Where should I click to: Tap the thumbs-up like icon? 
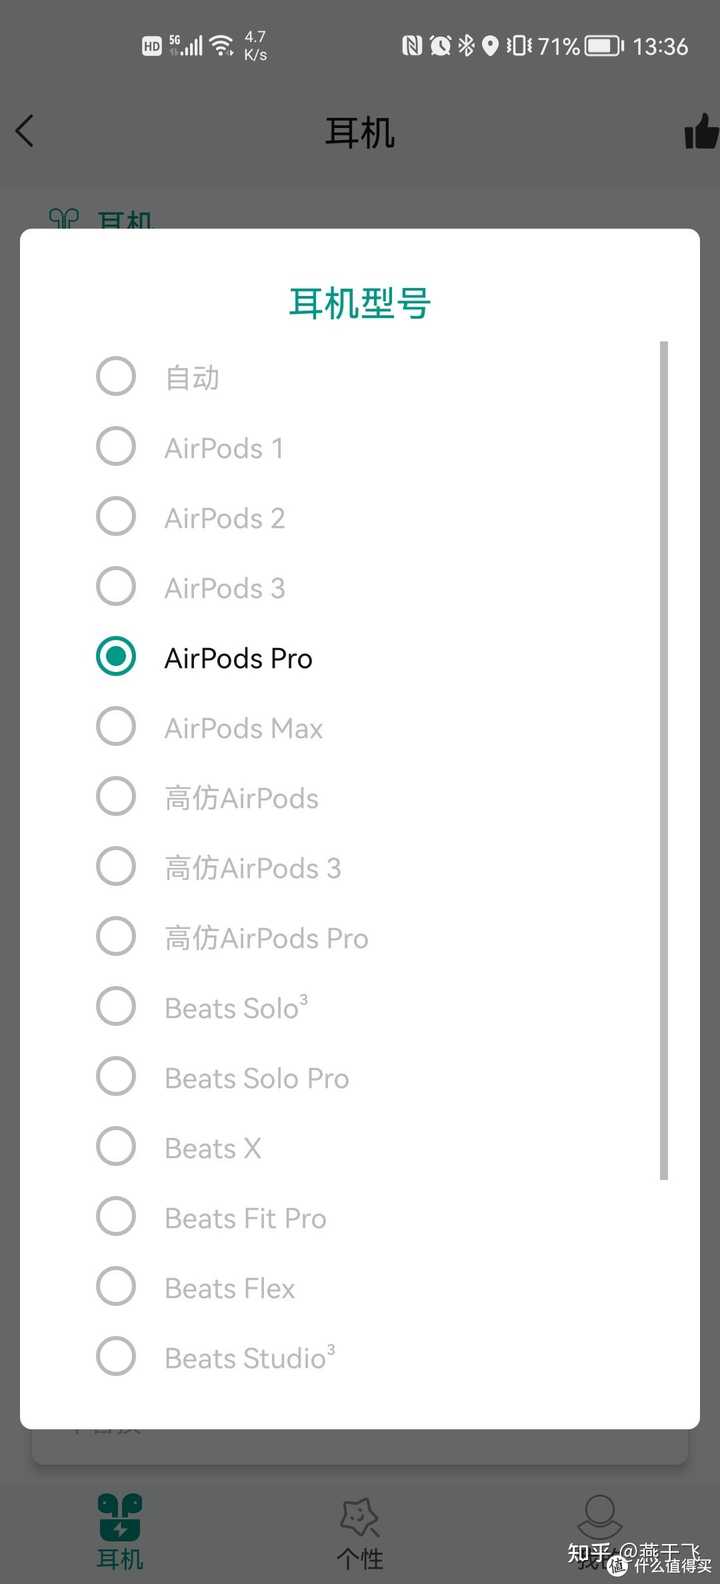pyautogui.click(x=701, y=132)
